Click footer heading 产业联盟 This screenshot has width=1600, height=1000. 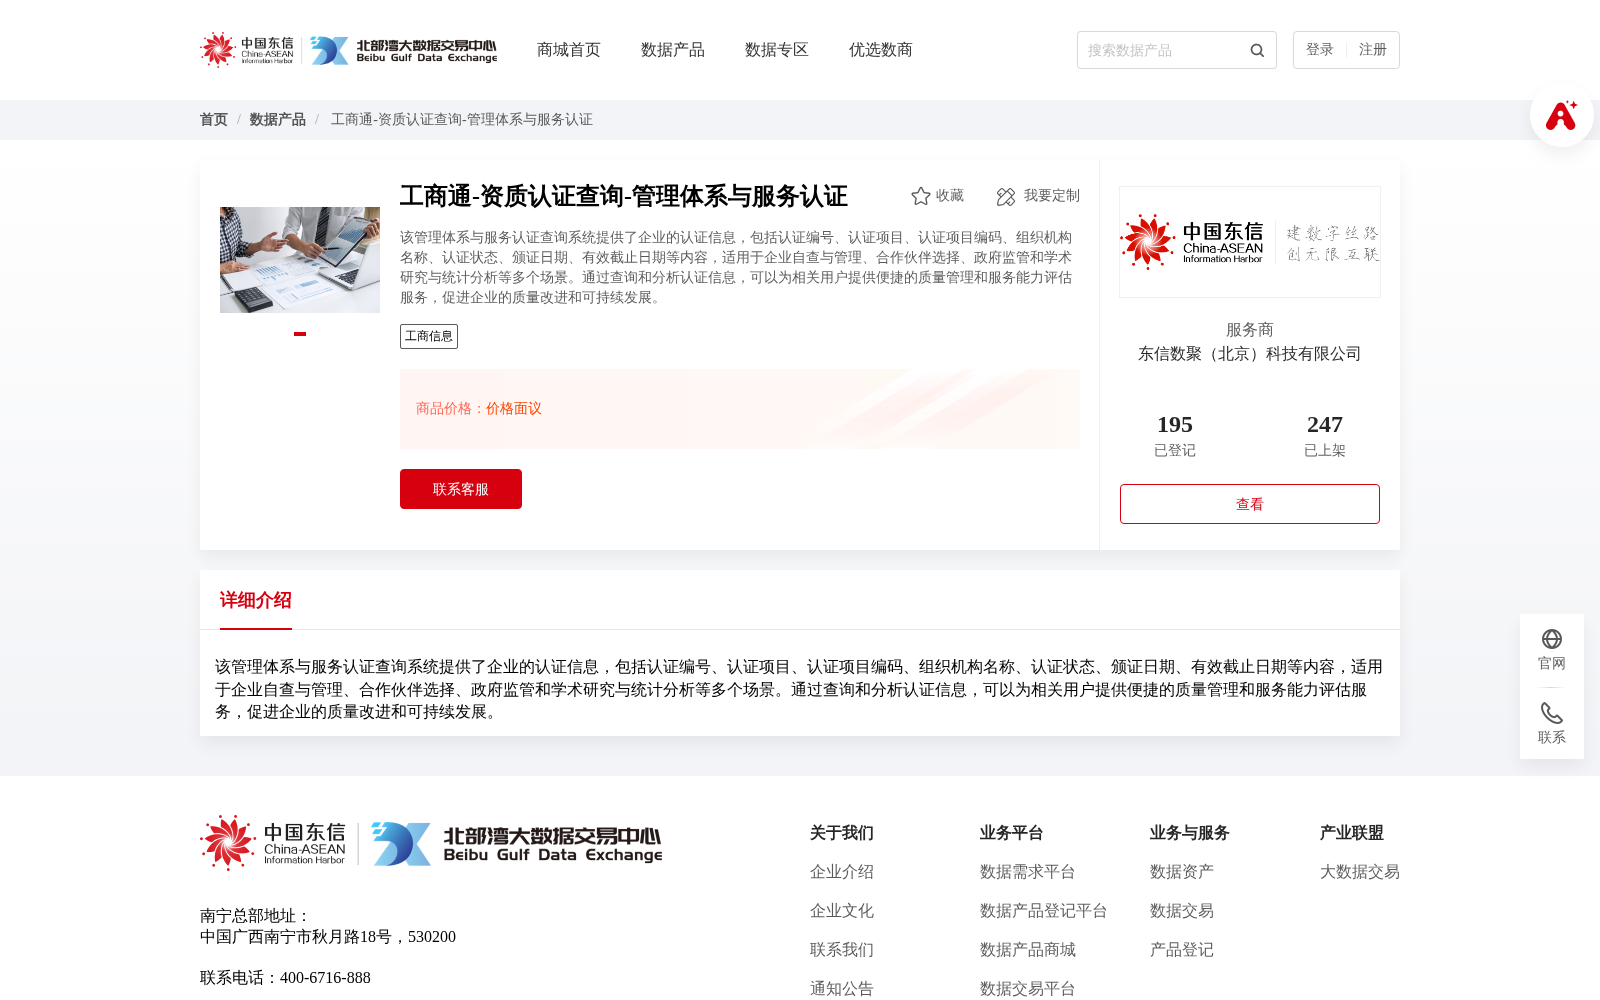click(1352, 833)
